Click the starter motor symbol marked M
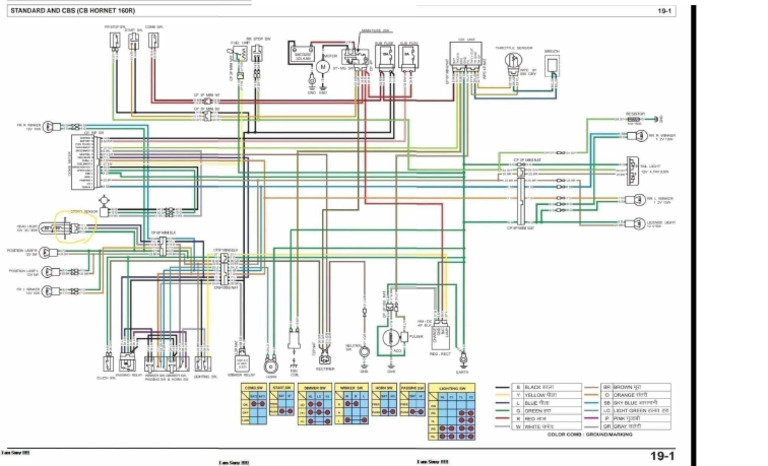768x466 pixels. pos(322,67)
